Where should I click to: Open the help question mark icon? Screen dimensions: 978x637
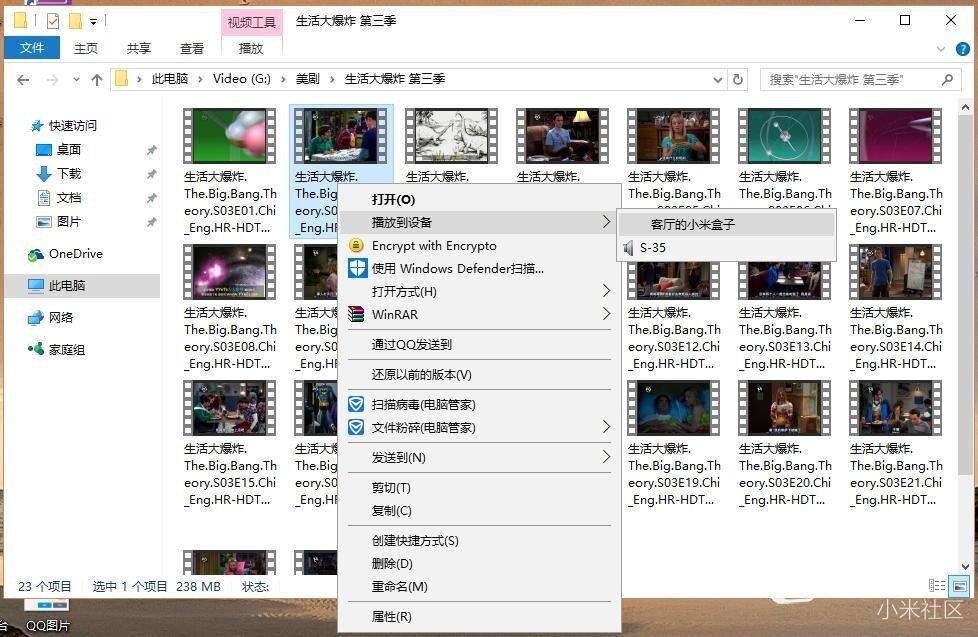click(963, 49)
